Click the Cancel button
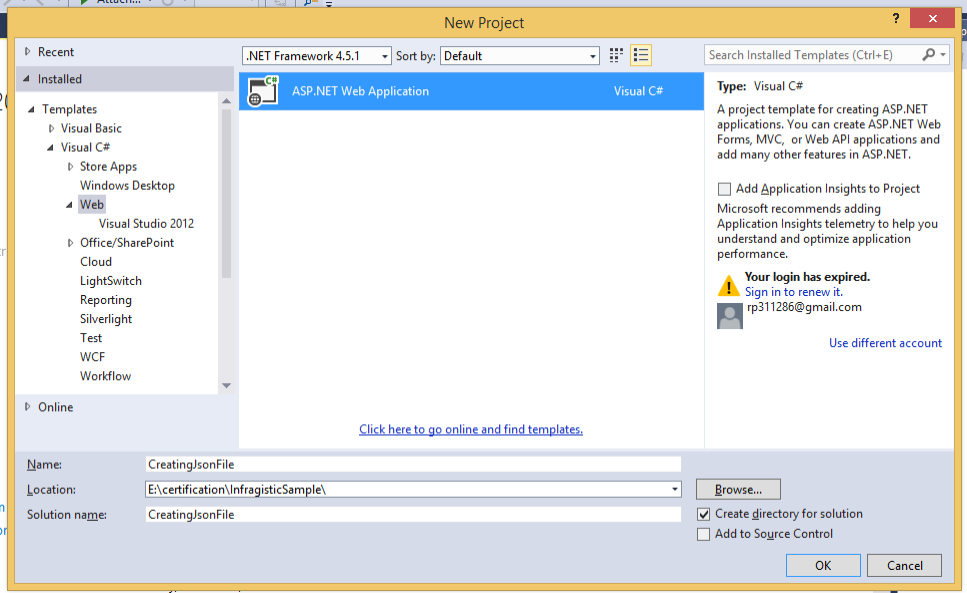 [904, 565]
